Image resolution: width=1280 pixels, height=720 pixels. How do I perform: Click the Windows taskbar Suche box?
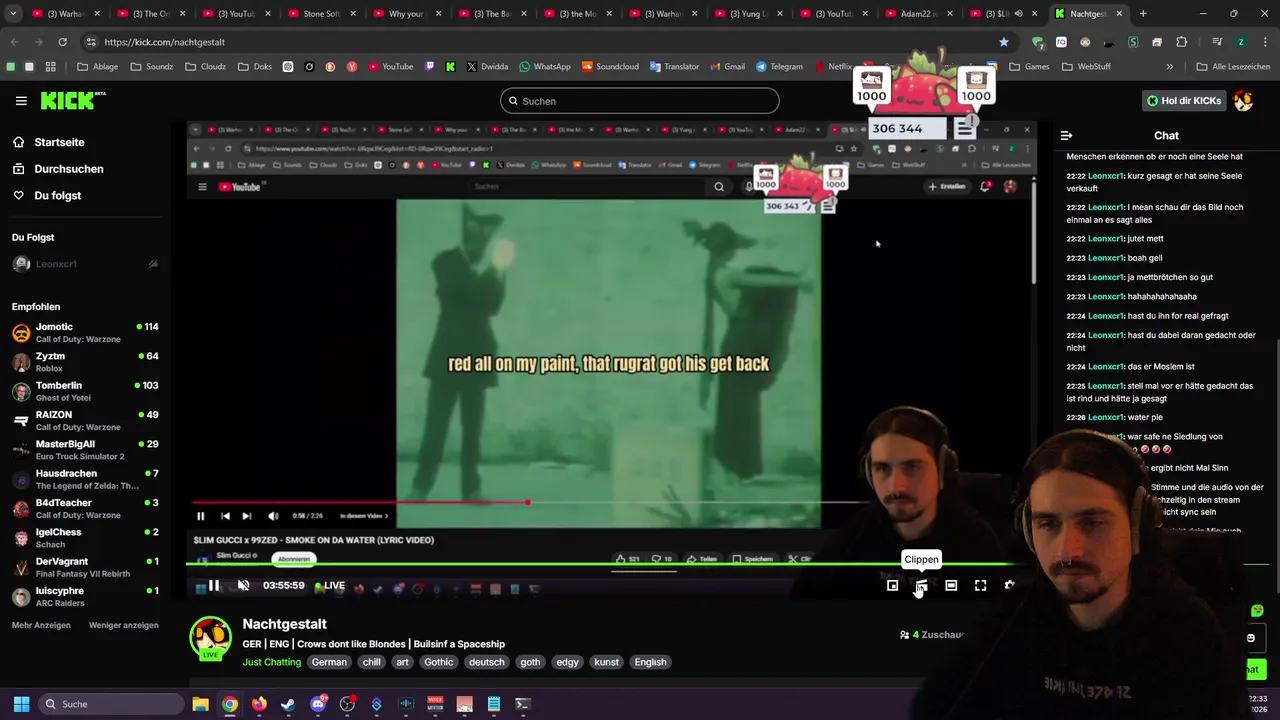pos(109,704)
